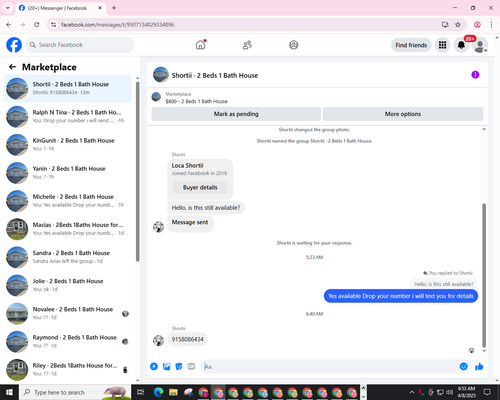Open the account avatar menu
Image resolution: width=500 pixels, height=400 pixels.
(x=480, y=45)
